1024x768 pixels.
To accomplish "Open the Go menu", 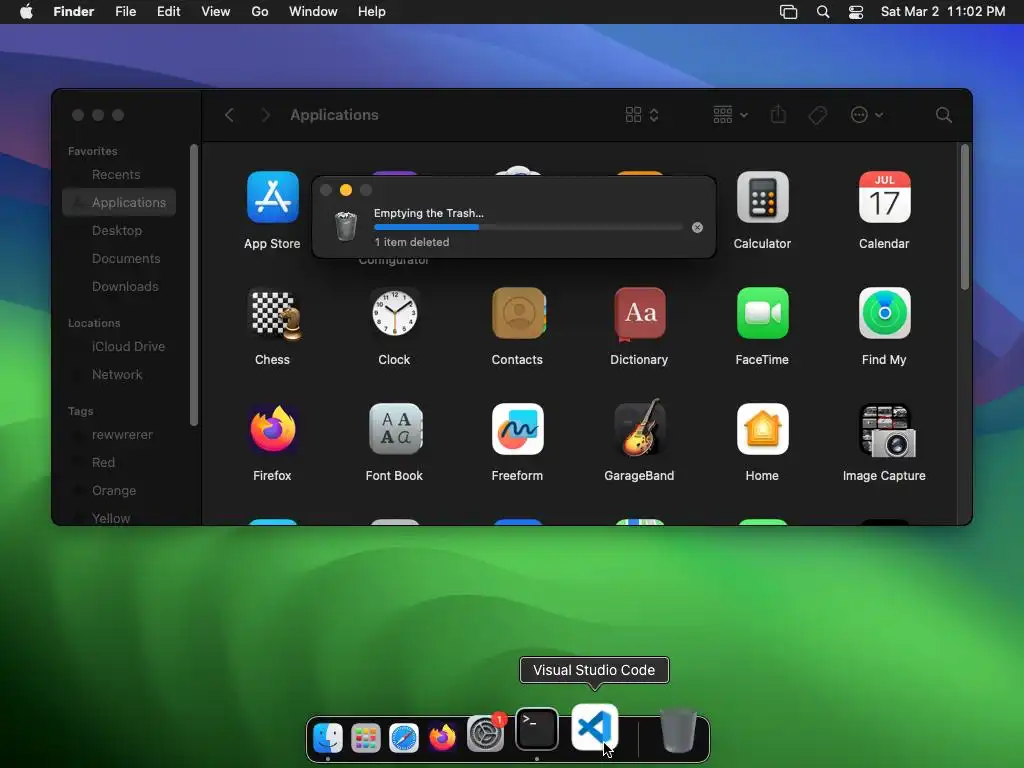I will point(260,12).
